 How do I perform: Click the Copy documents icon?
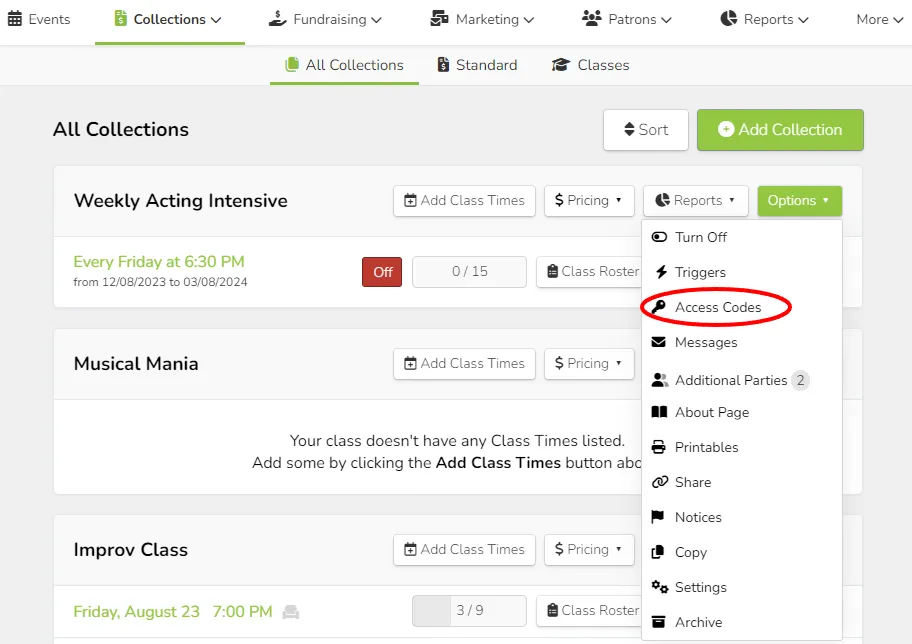[x=658, y=552]
